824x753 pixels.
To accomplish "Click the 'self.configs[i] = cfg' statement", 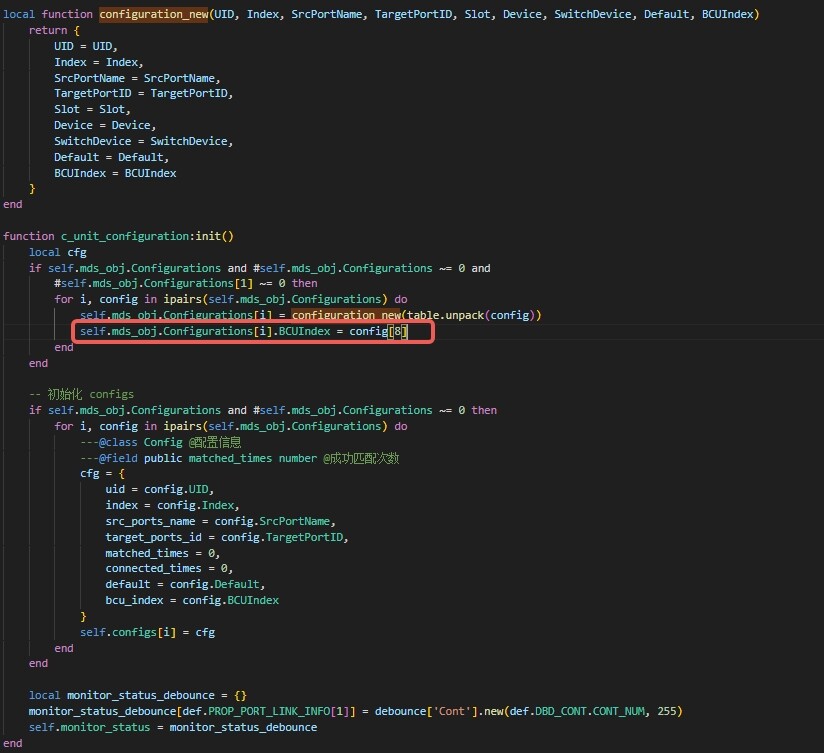I will click(x=147, y=632).
